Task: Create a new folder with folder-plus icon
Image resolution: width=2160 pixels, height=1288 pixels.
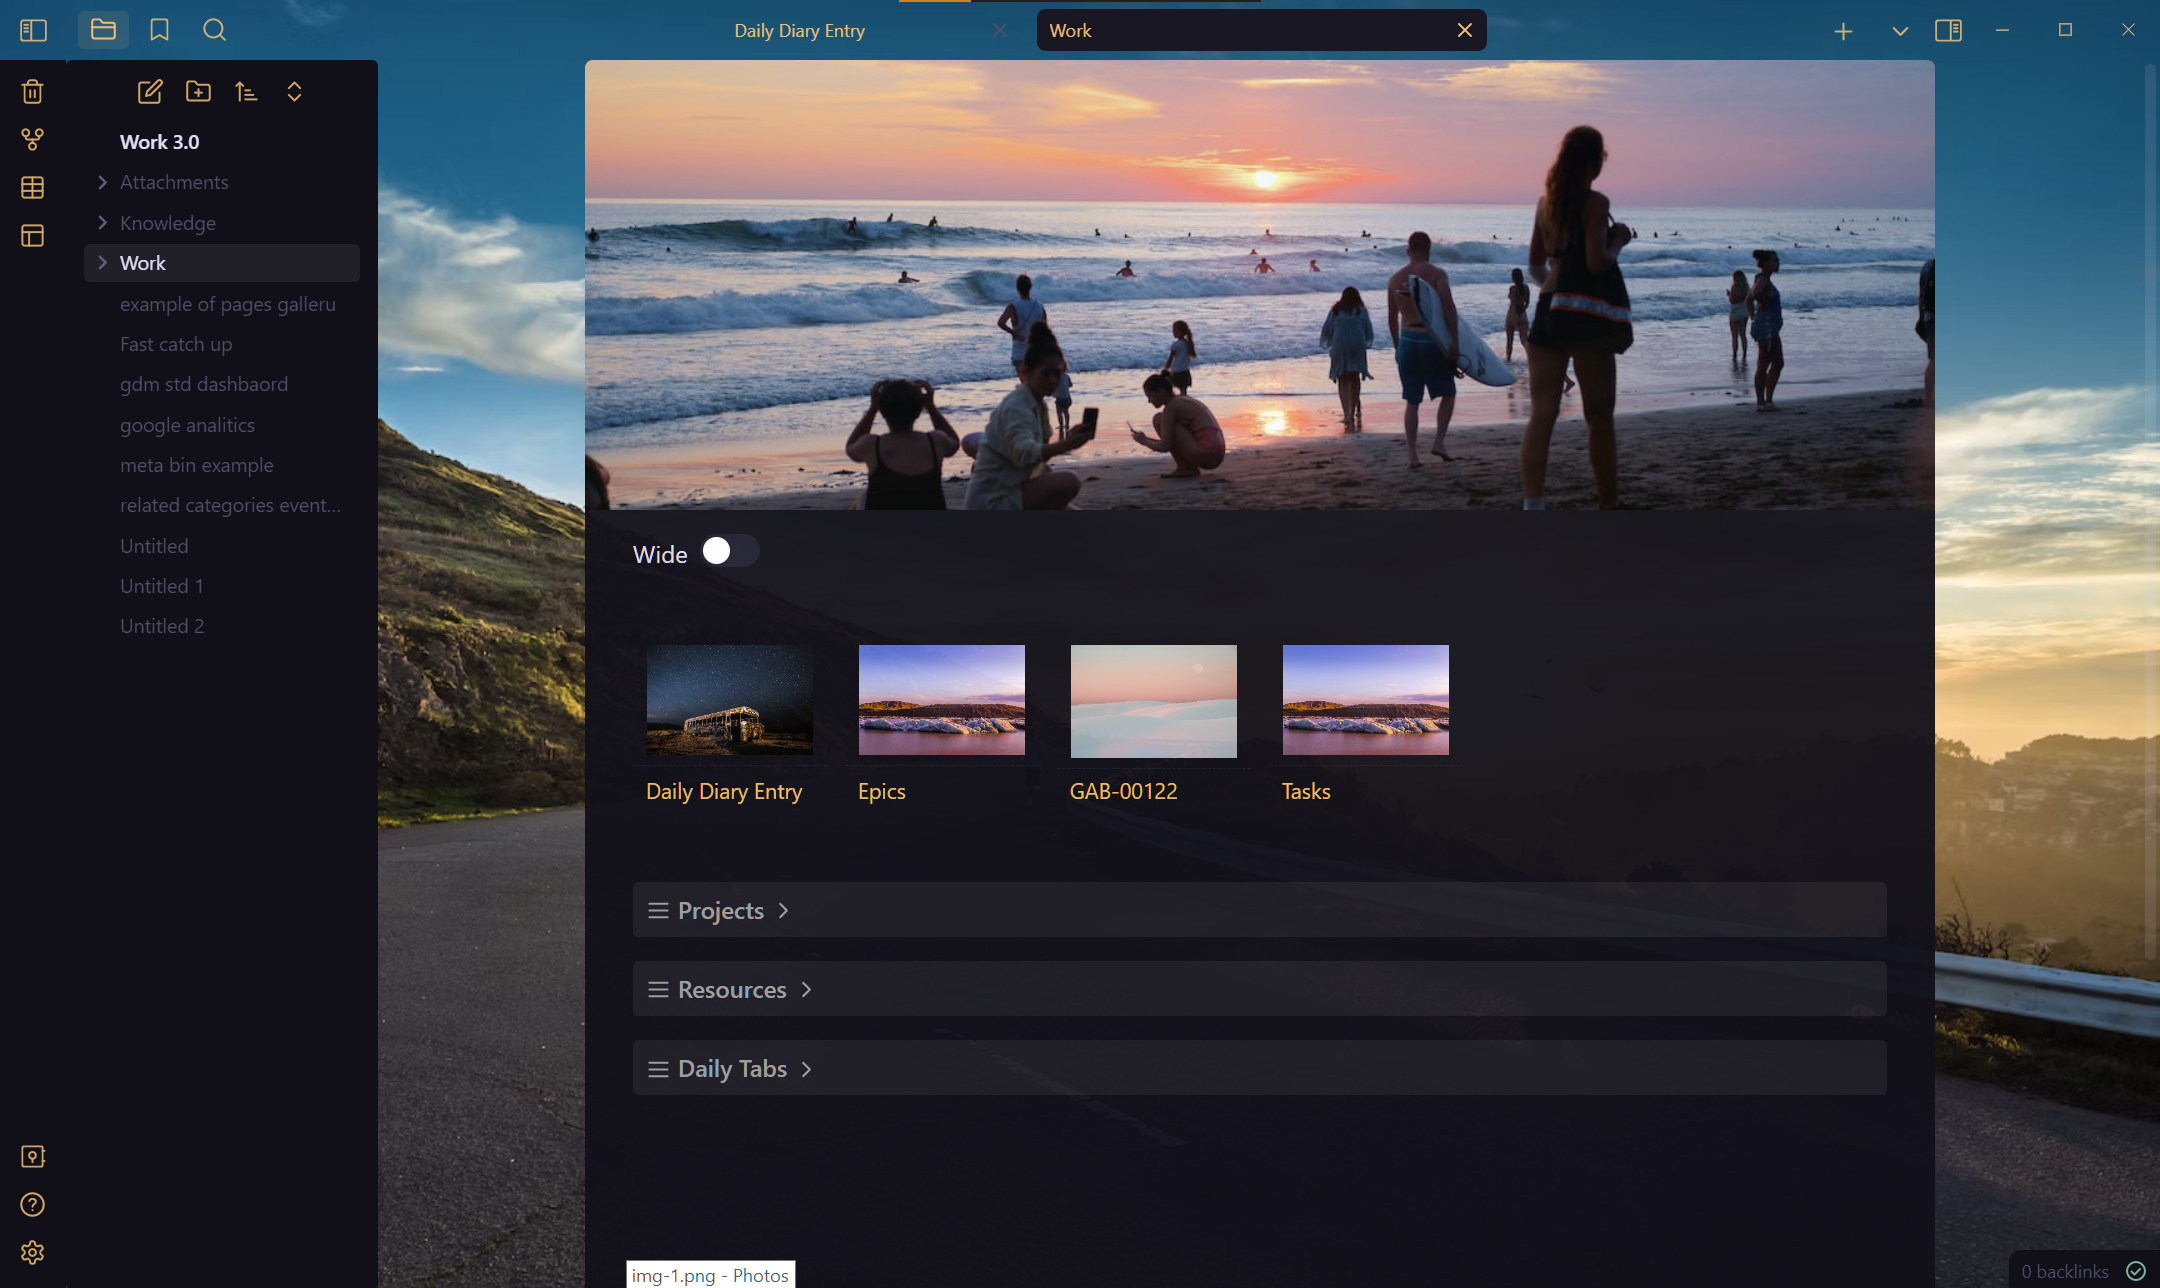Action: 198,92
